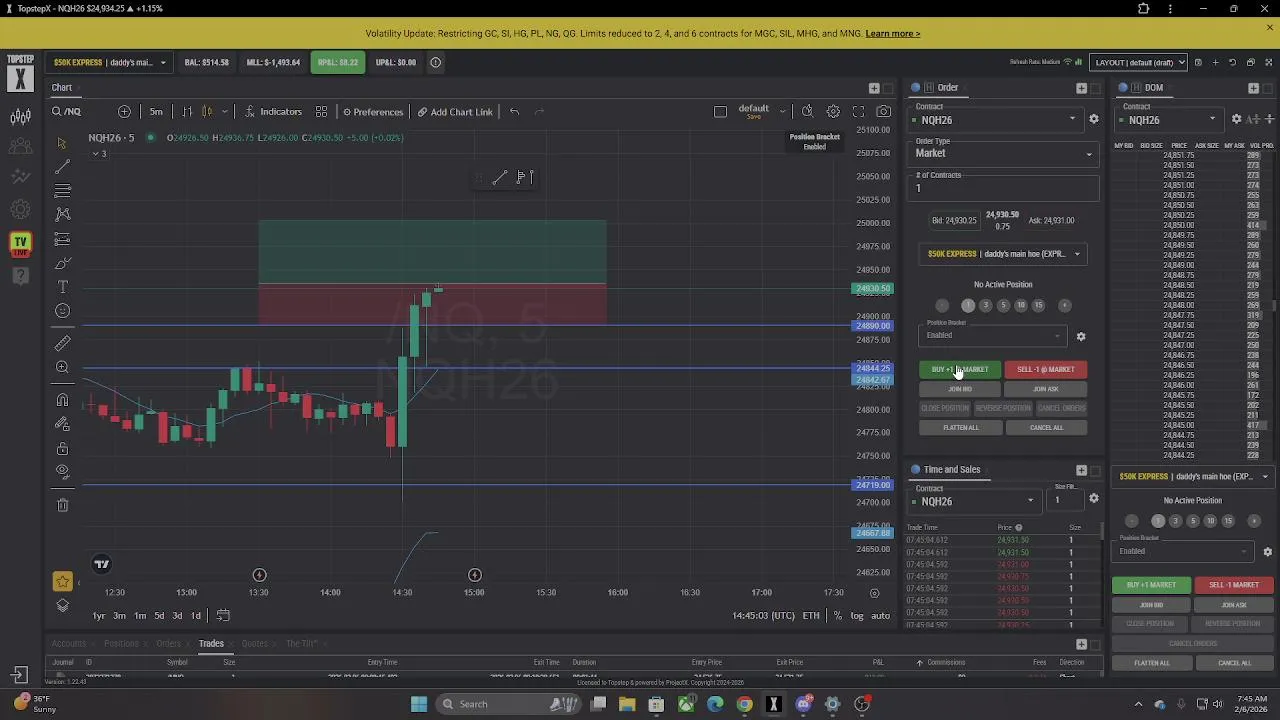Screen dimensions: 1280x720
Task: Click the compare symbol plus icon
Action: point(124,111)
